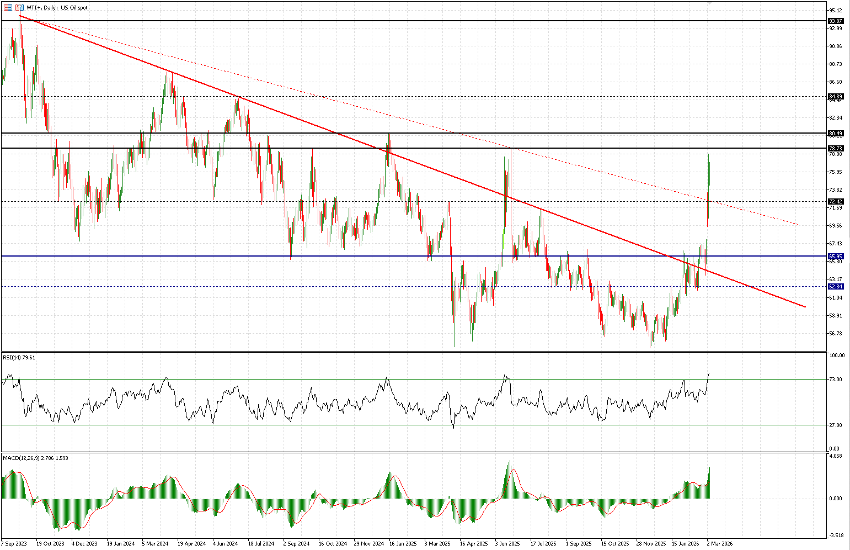Click the topmost black price label on the axis
Screen dimensions: 850x550
click(836, 20)
